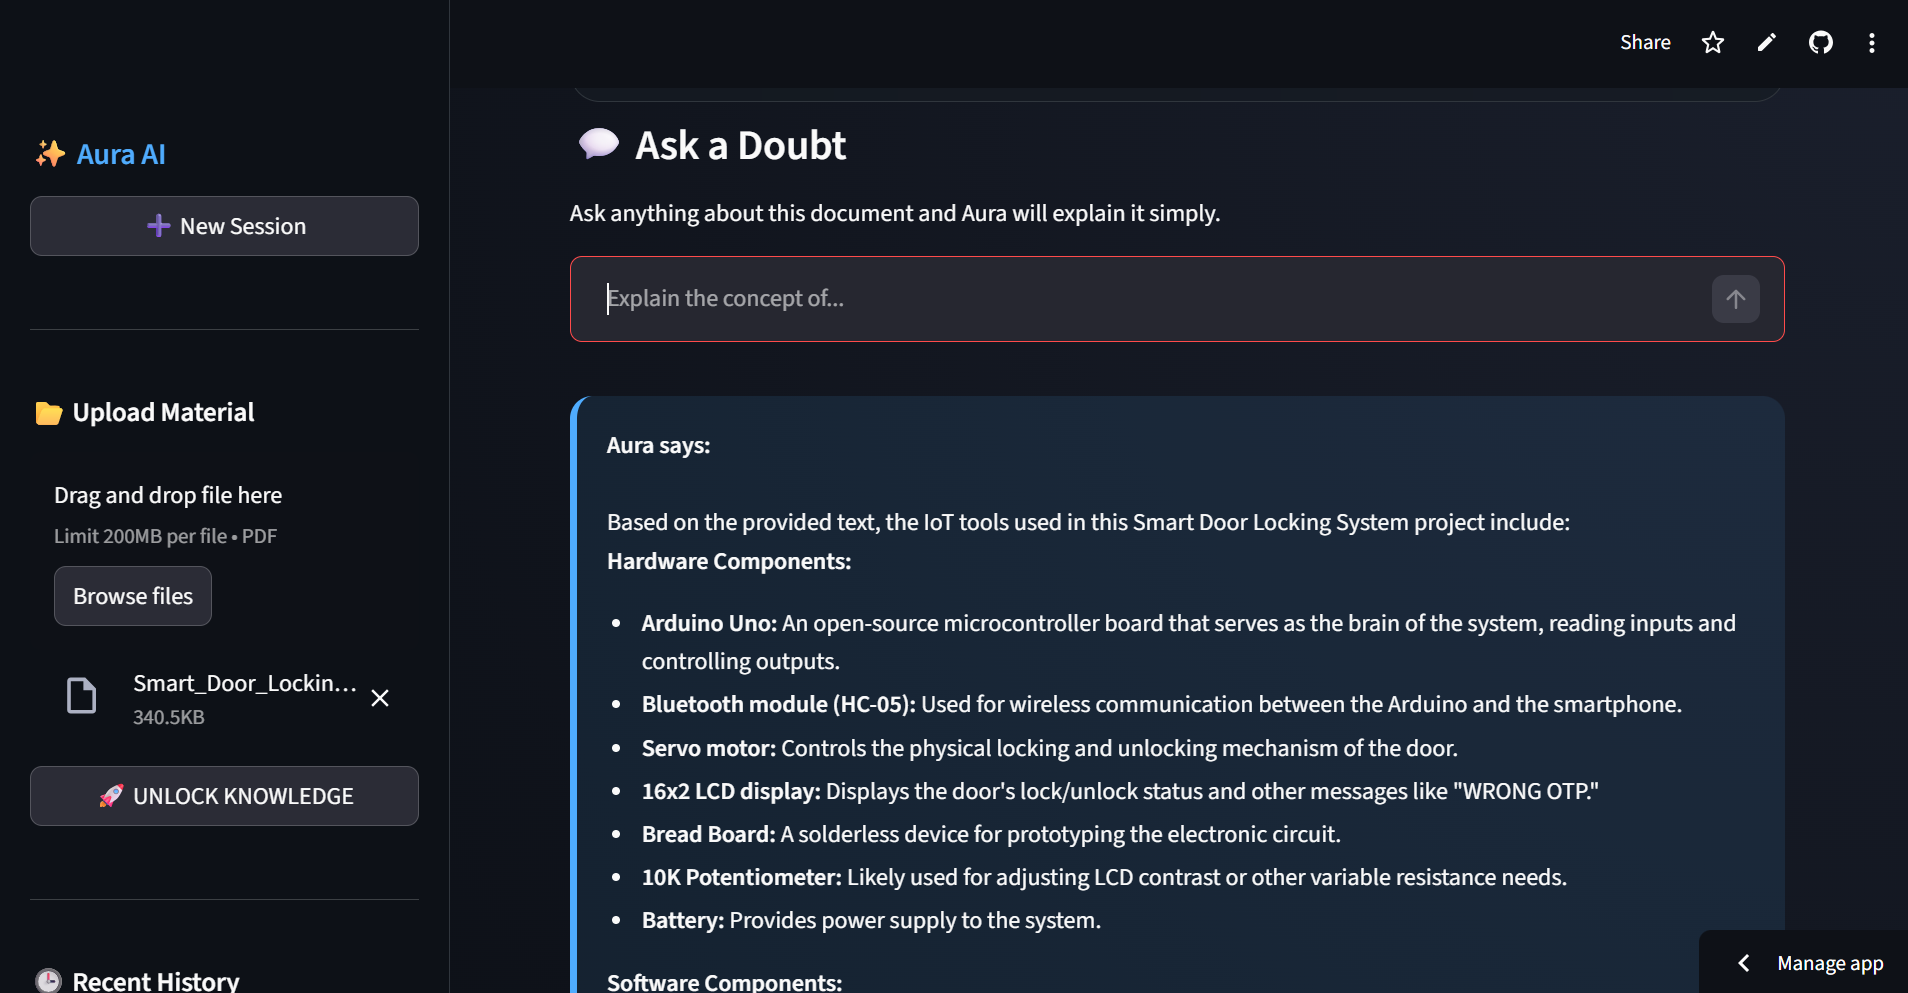Screen dimensions: 1908x993
Task: Click the pencil edit icon
Action: [x=1767, y=42]
